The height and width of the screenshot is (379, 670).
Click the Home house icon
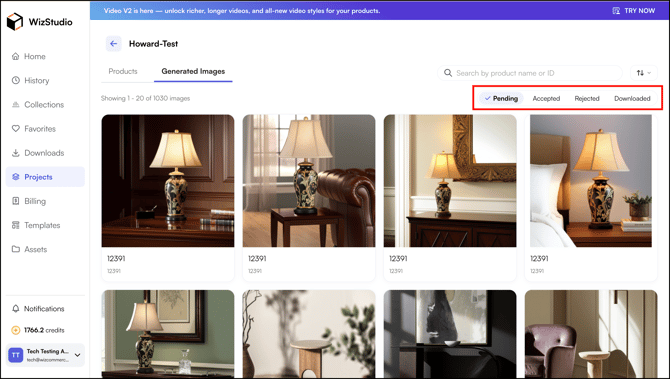point(16,56)
